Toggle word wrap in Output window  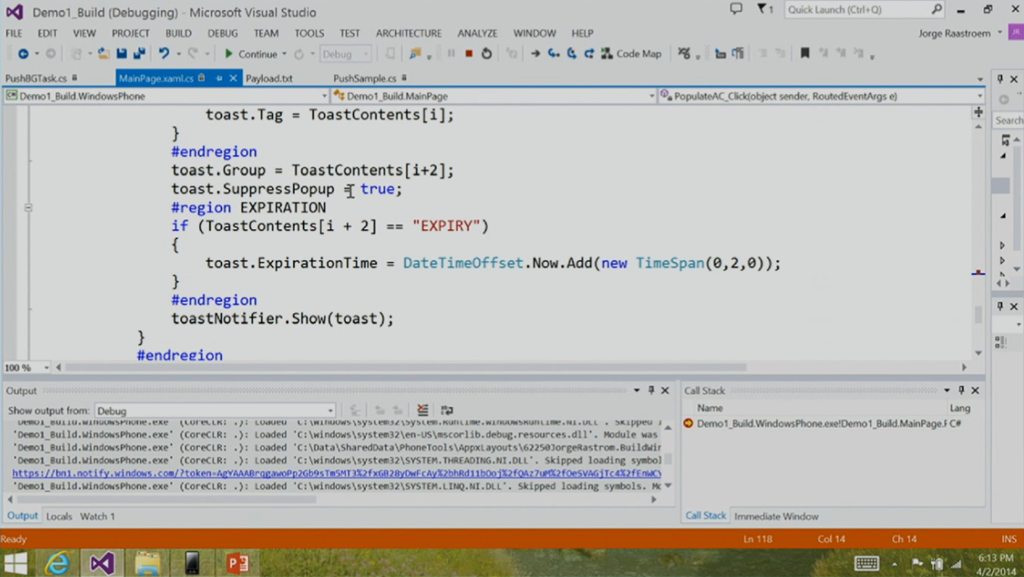pyautogui.click(x=447, y=410)
